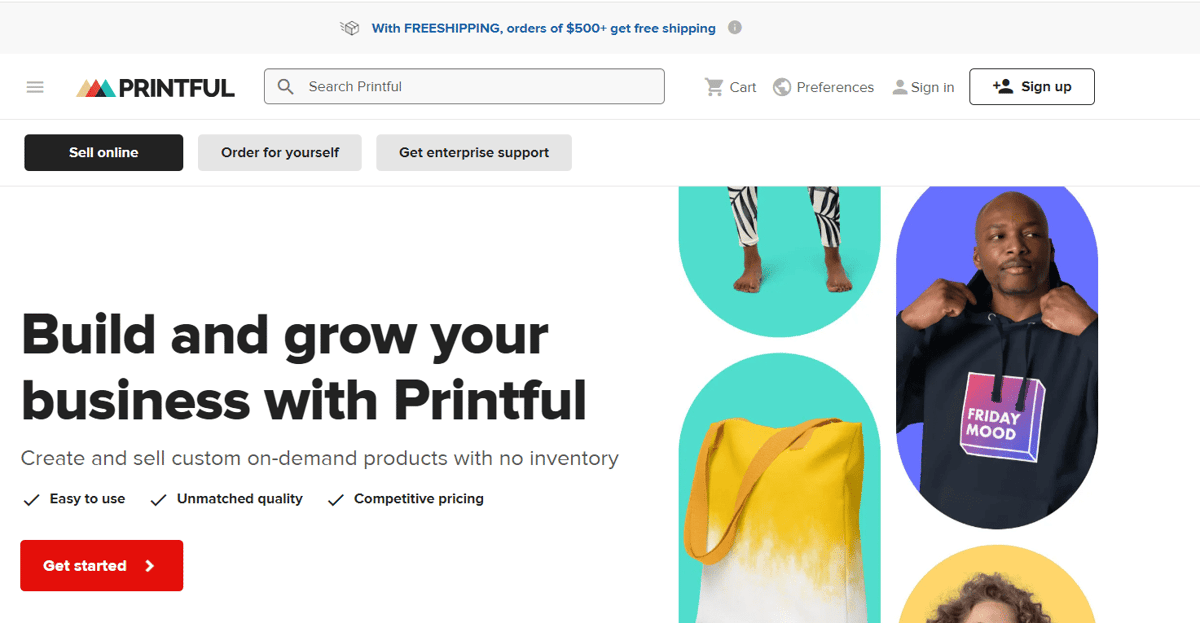Click the arrow chevron on Get started
This screenshot has width=1200, height=623.
[150, 566]
